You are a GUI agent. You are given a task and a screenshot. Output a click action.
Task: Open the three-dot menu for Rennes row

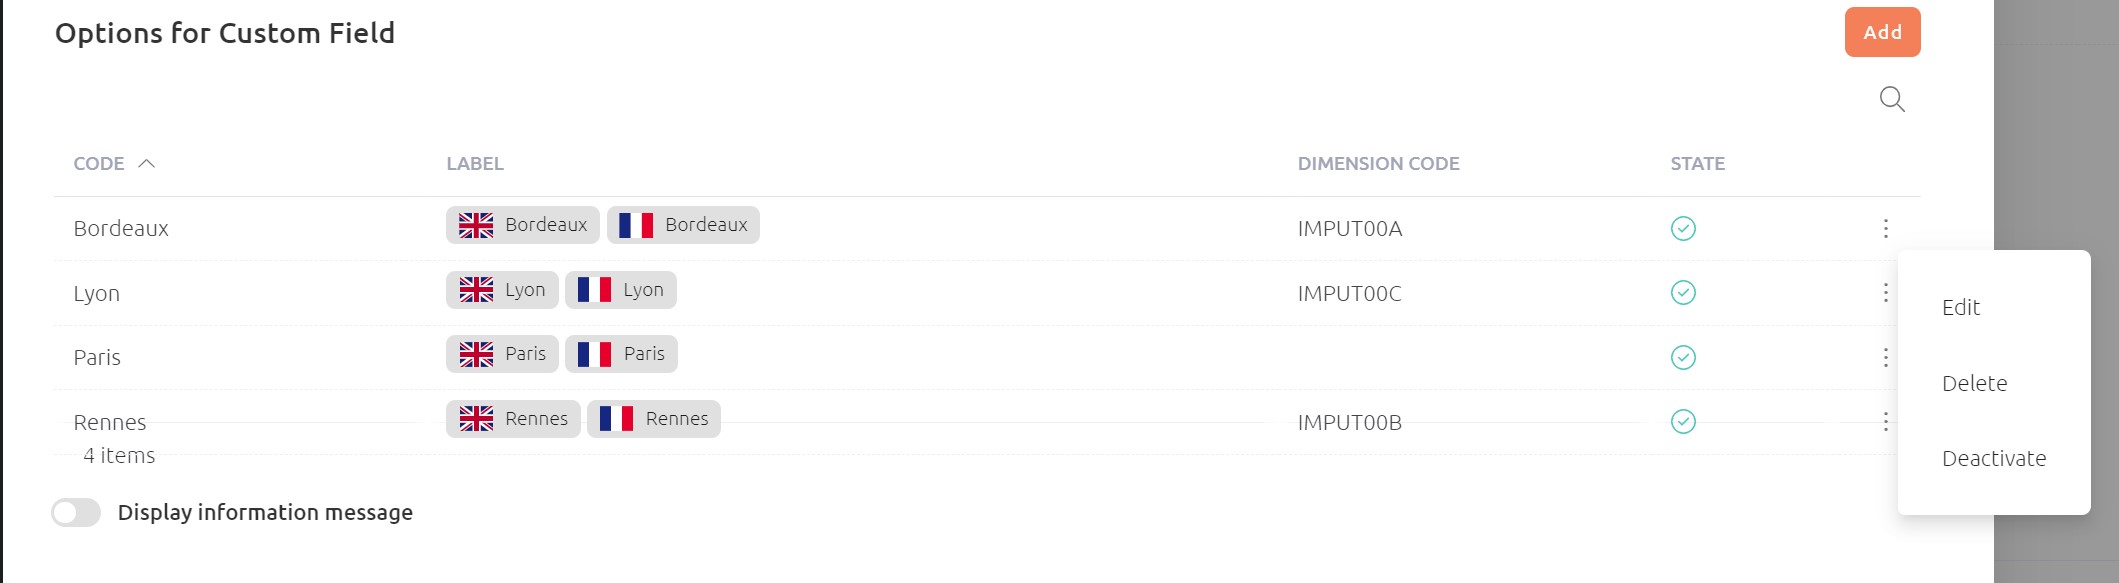click(x=1886, y=421)
